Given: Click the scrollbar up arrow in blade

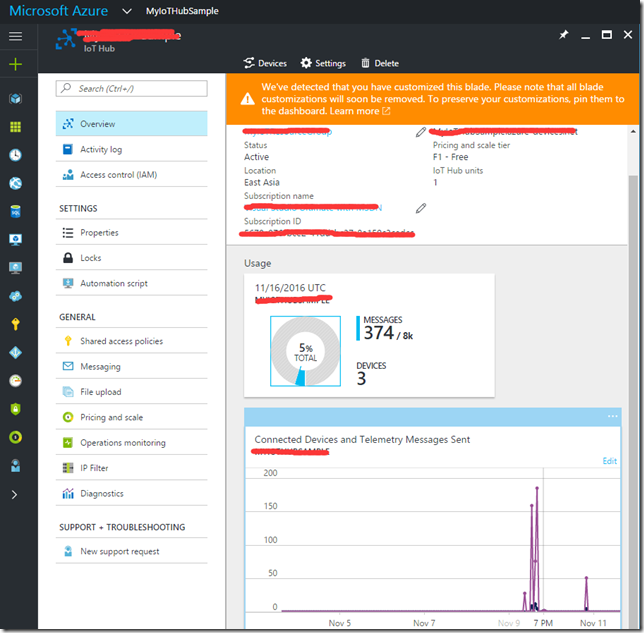Looking at the screenshot, I should [x=633, y=131].
